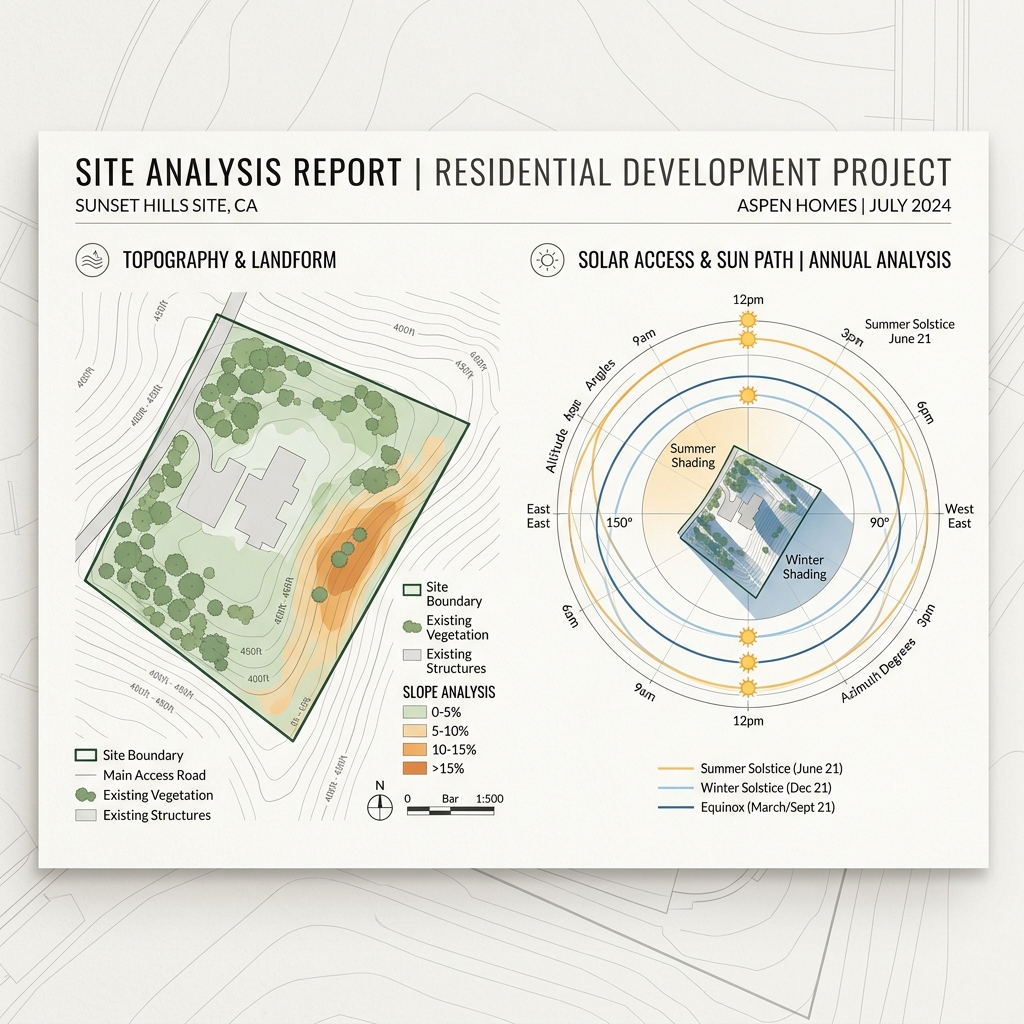The width and height of the screenshot is (1024, 1024).
Task: Click the Summer Shading label
Action: (693, 456)
